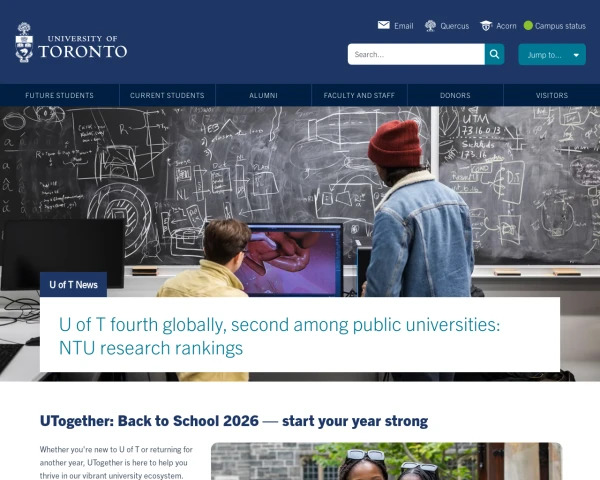Open the Donors menu item
Screen dimensions: 600x480
455,95
